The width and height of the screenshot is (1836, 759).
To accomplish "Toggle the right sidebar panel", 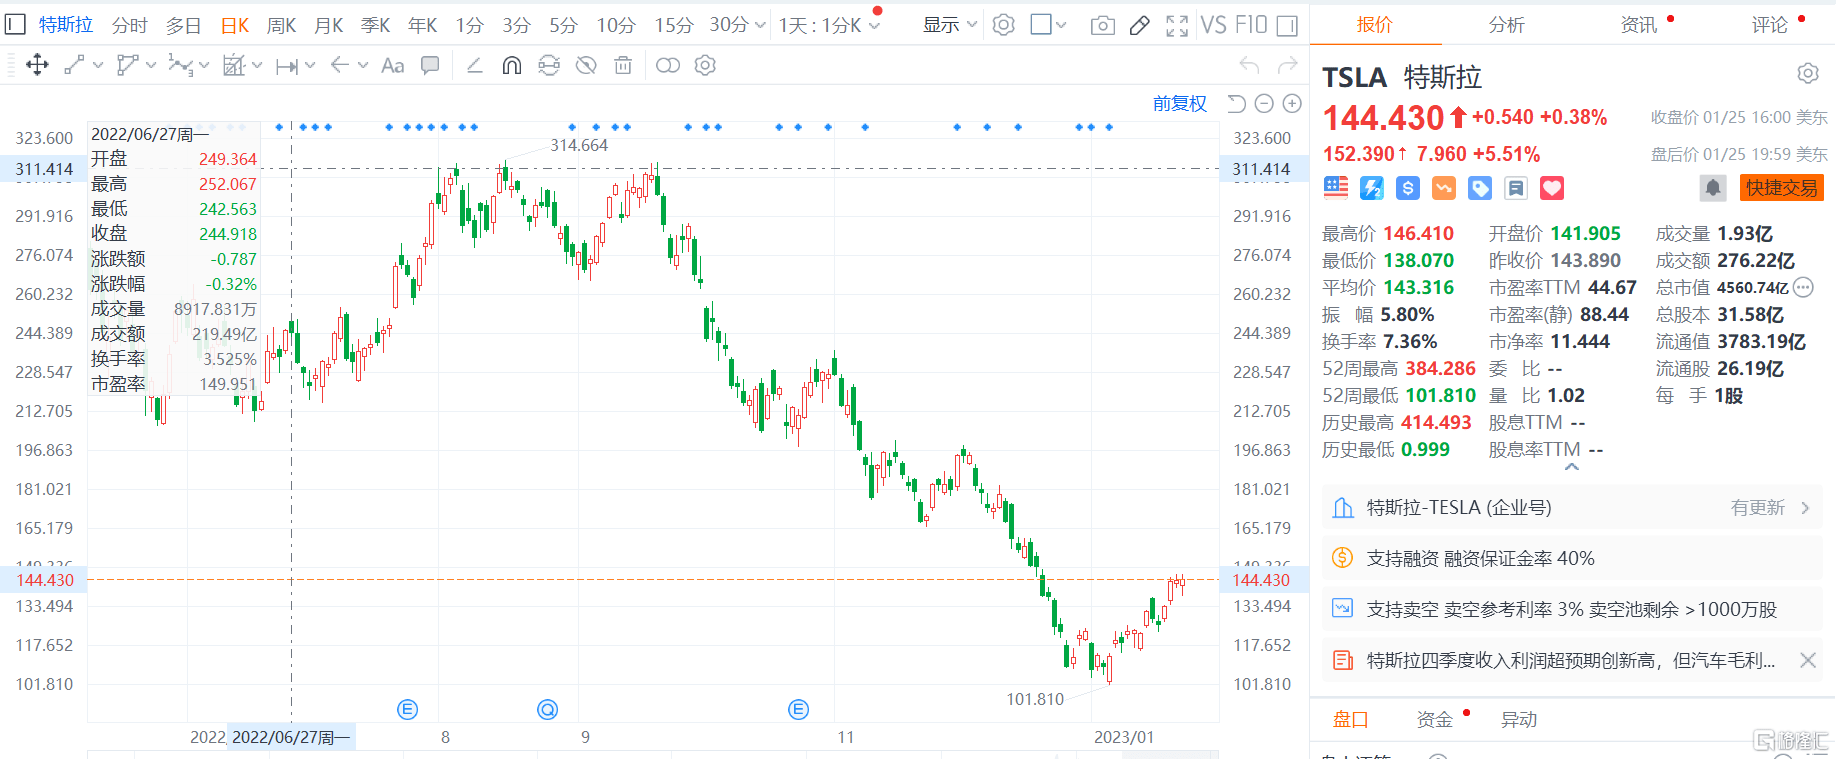I will click(x=1287, y=25).
